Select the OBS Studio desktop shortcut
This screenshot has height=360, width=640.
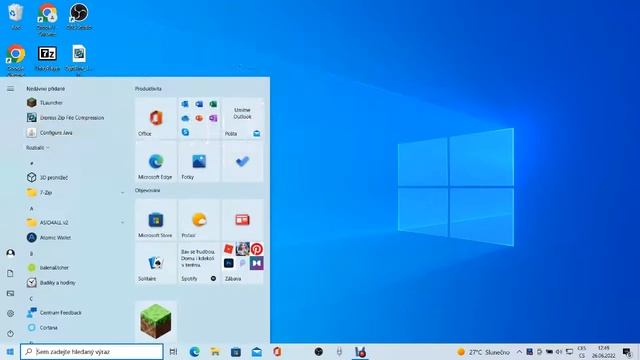point(79,17)
